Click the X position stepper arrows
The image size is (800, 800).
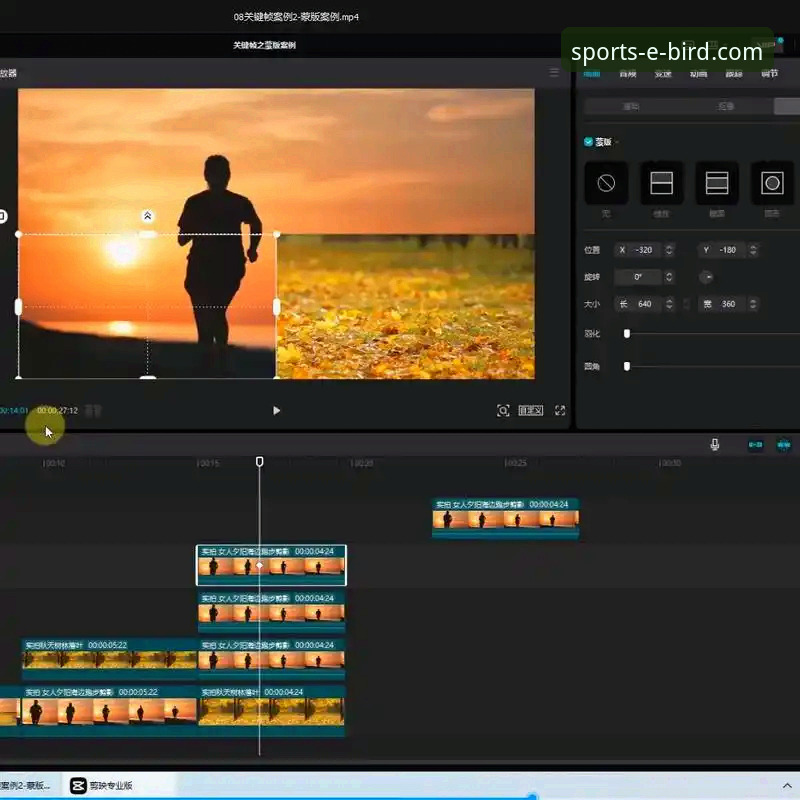pyautogui.click(x=669, y=250)
